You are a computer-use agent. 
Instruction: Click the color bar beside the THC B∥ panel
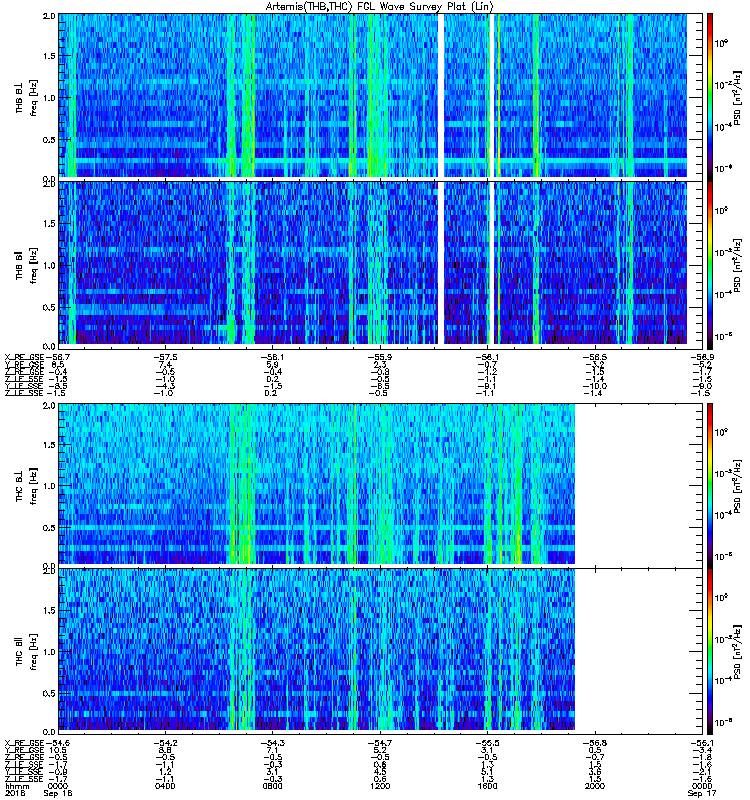tap(710, 651)
